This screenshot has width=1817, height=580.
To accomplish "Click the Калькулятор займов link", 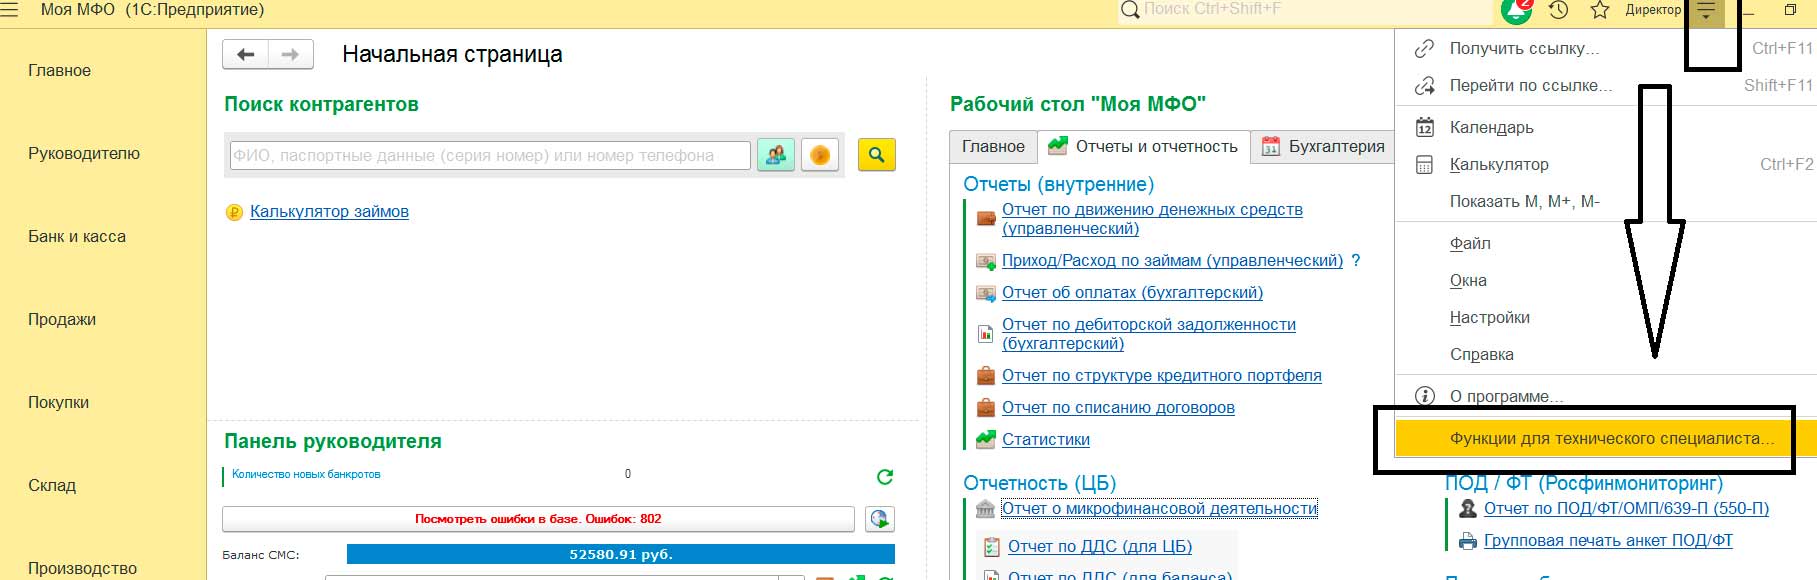I will [329, 212].
